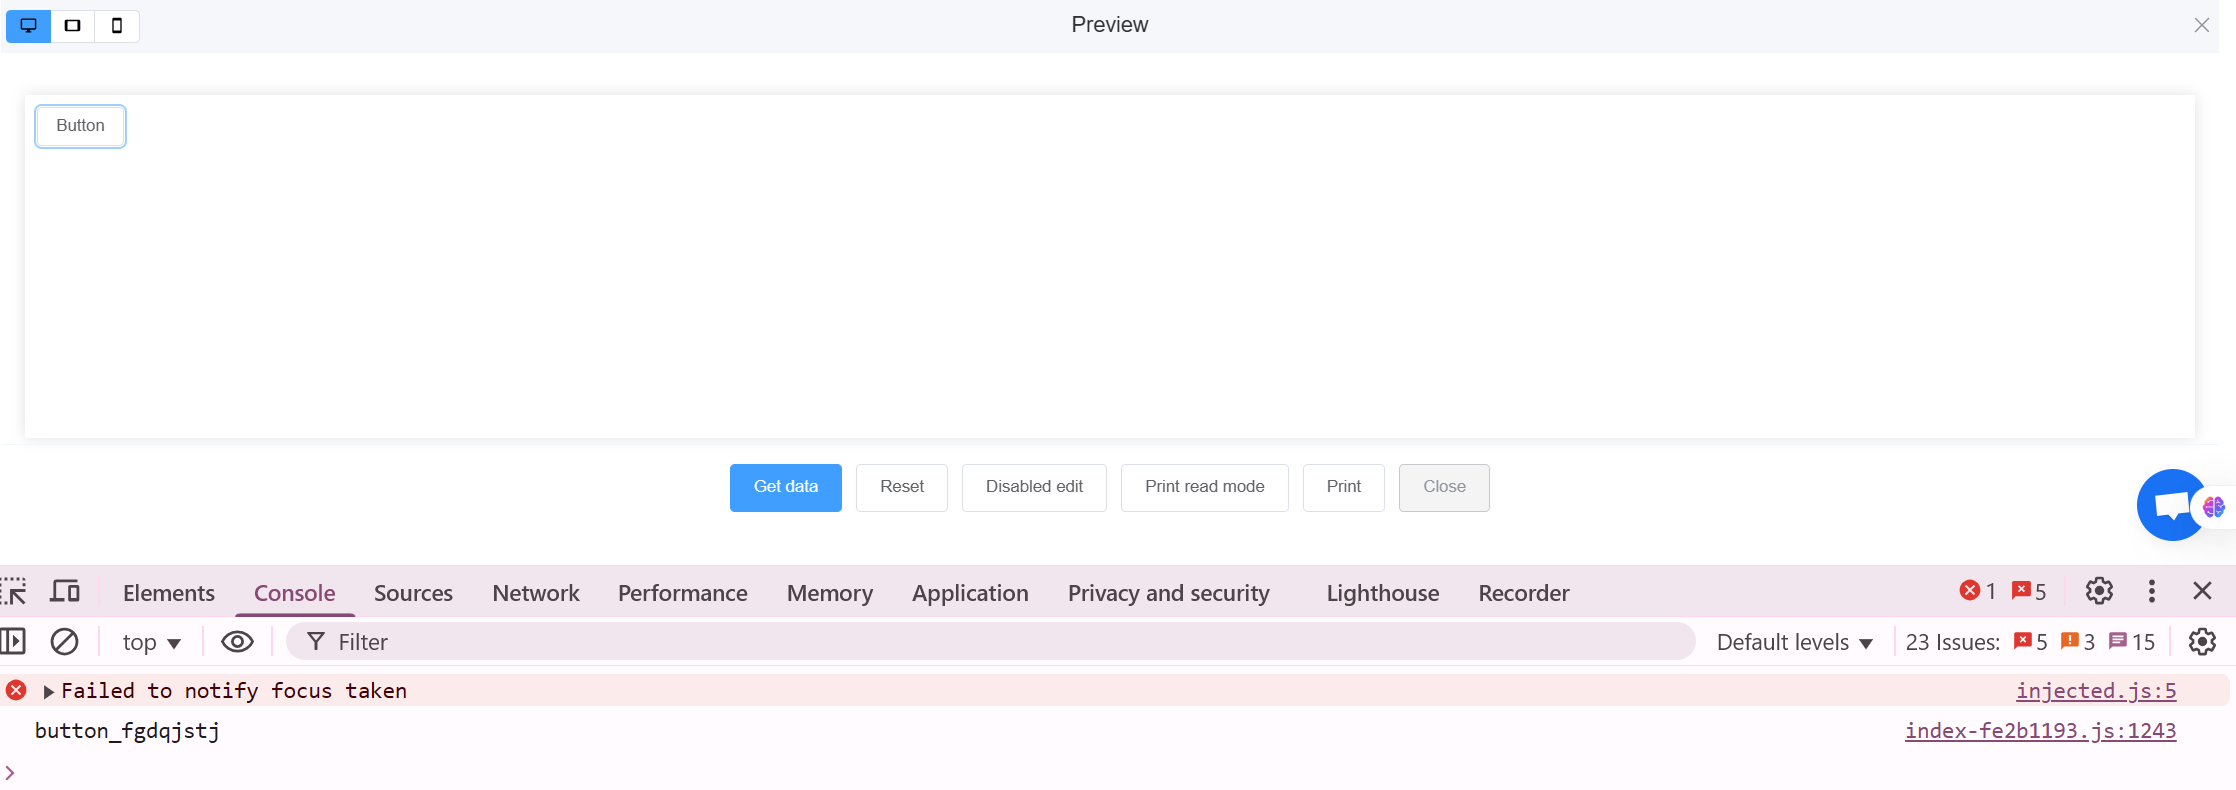The image size is (2236, 790).
Task: Open the Default levels dropdown
Action: click(x=1794, y=642)
